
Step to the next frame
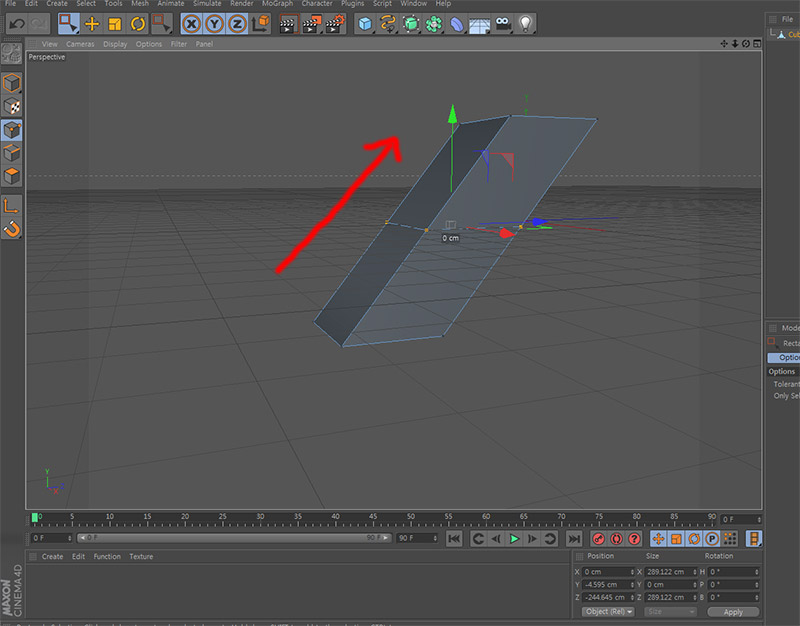[x=532, y=539]
